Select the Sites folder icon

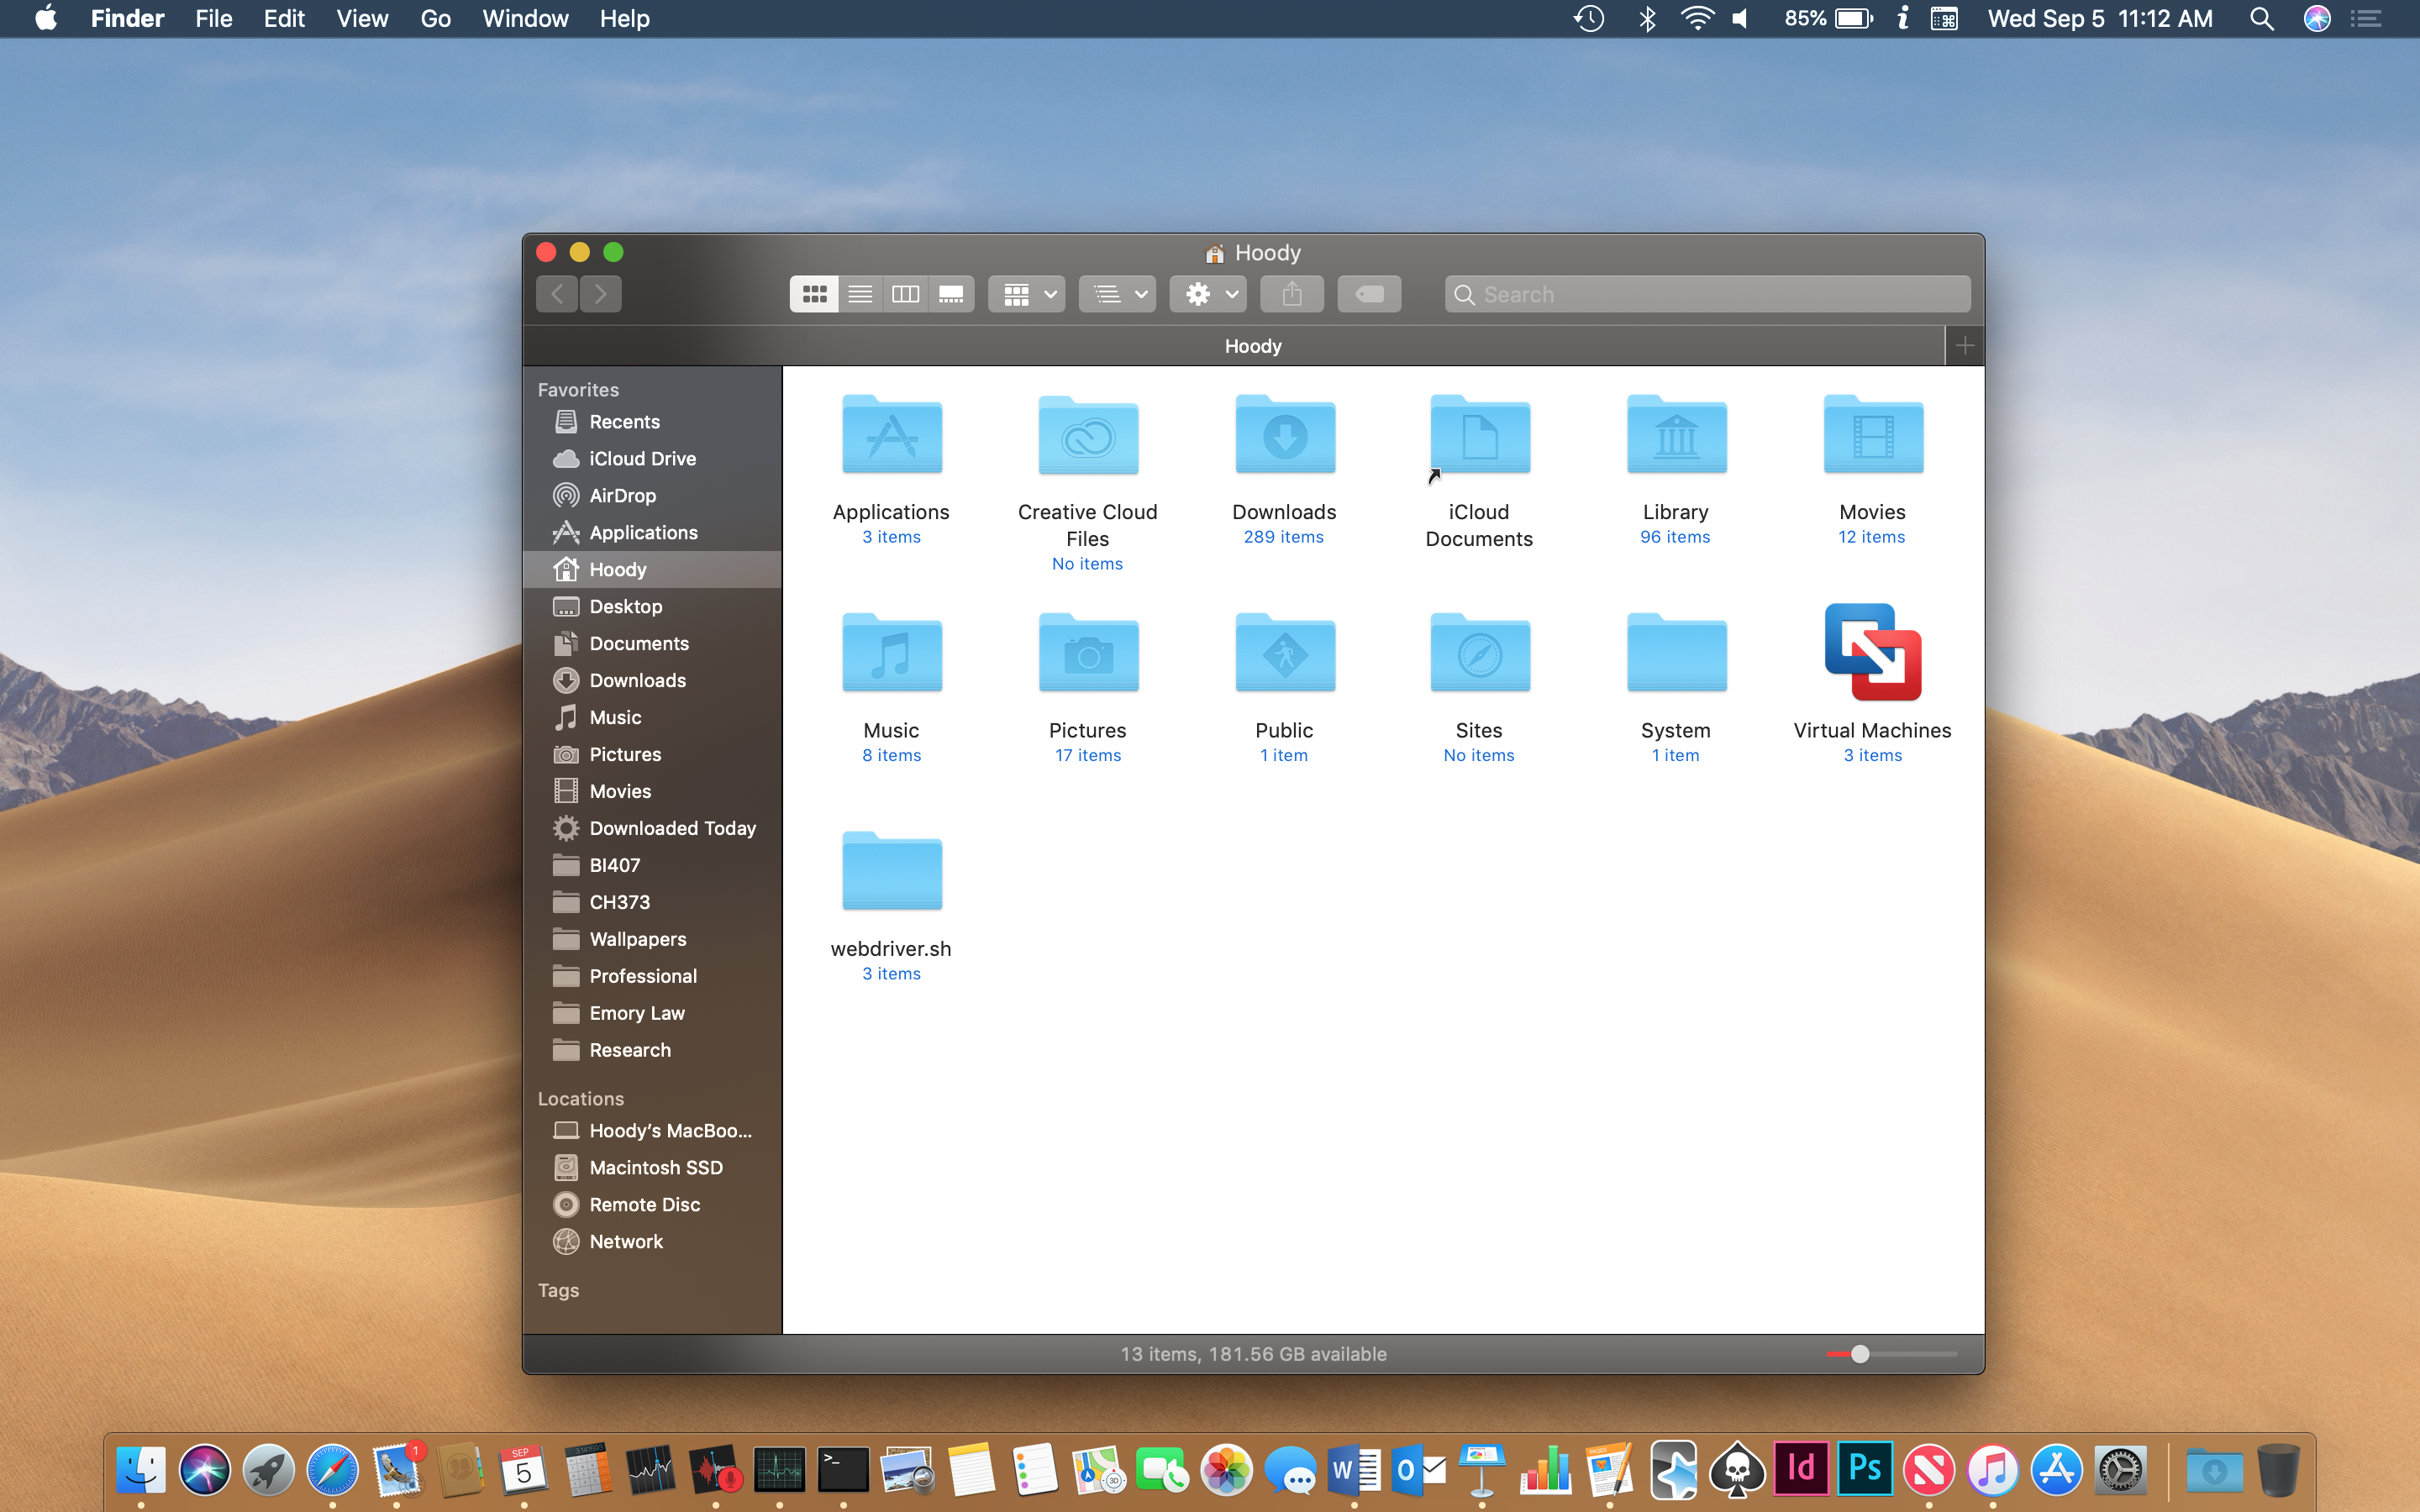1479,653
